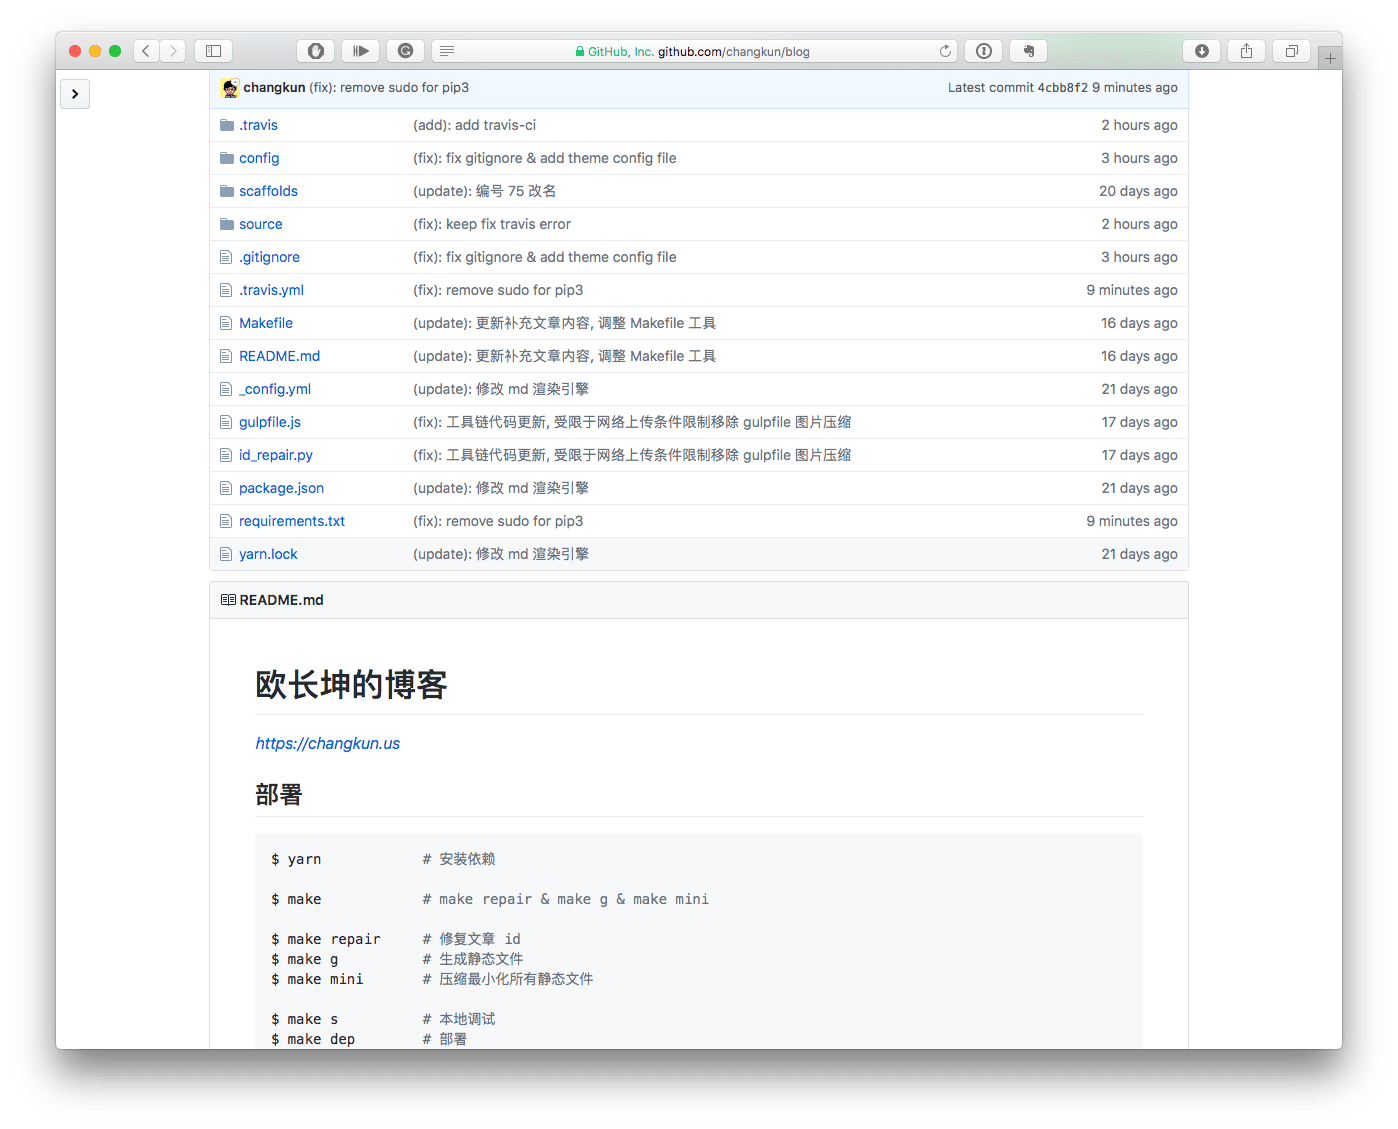Click the Share icon in Safari toolbar
Image resolution: width=1398 pixels, height=1129 pixels.
1246,51
